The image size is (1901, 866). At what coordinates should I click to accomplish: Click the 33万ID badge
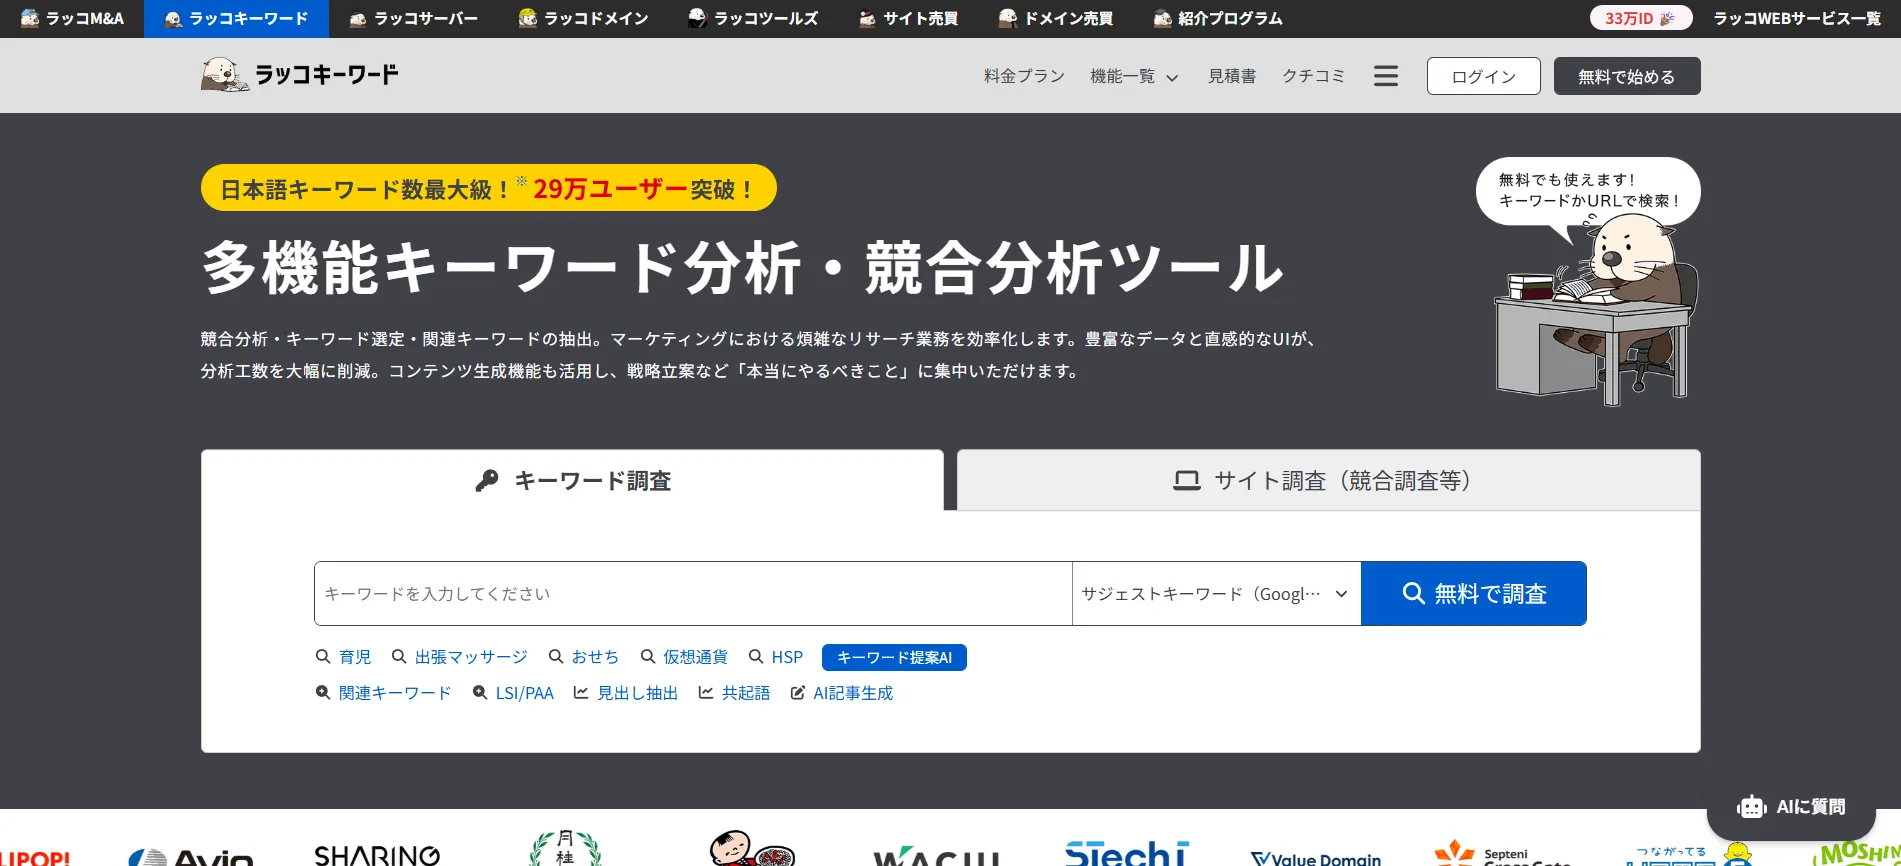[x=1641, y=18]
